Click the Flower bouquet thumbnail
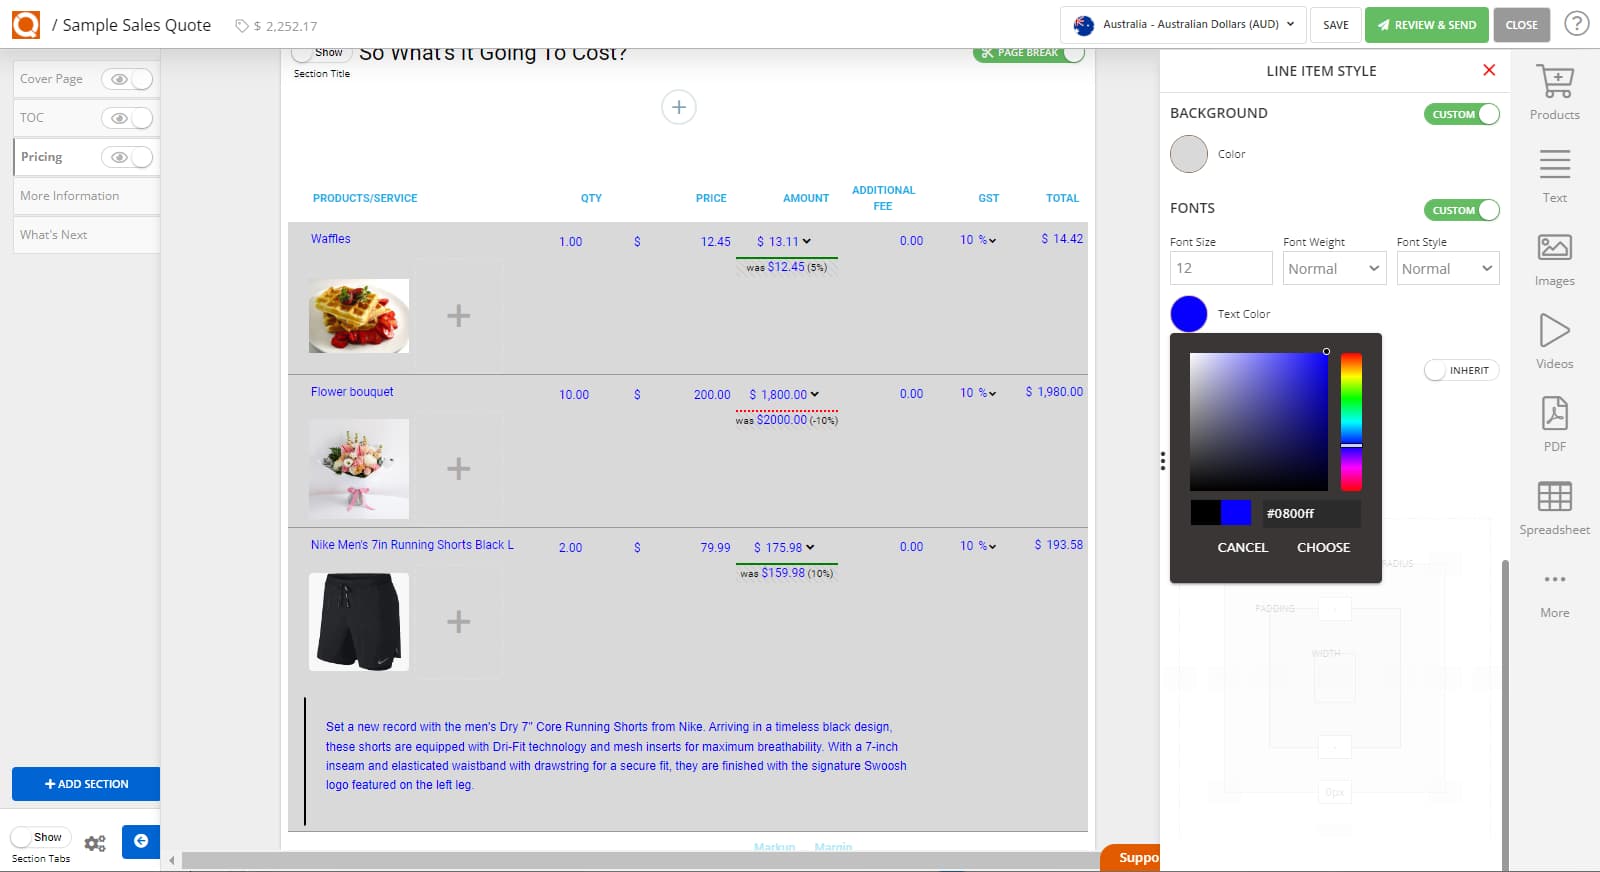 click(359, 469)
